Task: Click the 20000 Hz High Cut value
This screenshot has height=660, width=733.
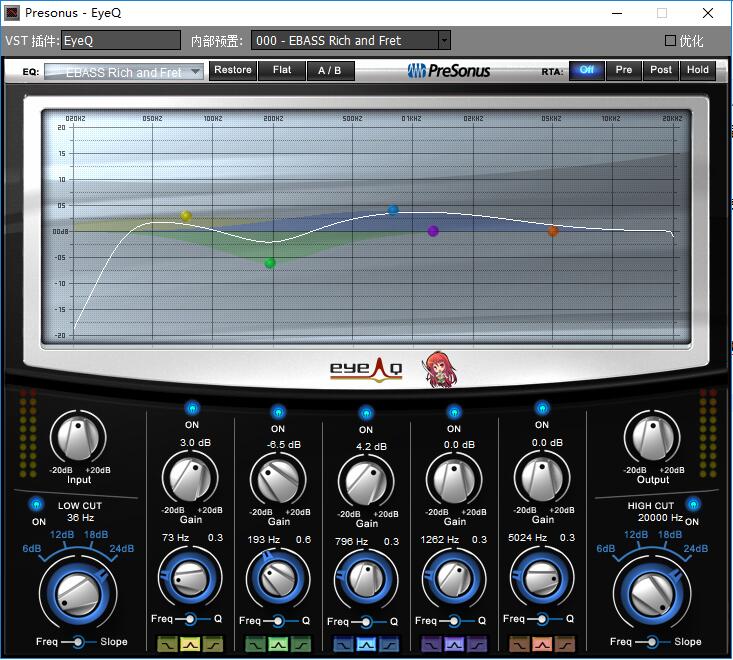Action: [x=660, y=518]
